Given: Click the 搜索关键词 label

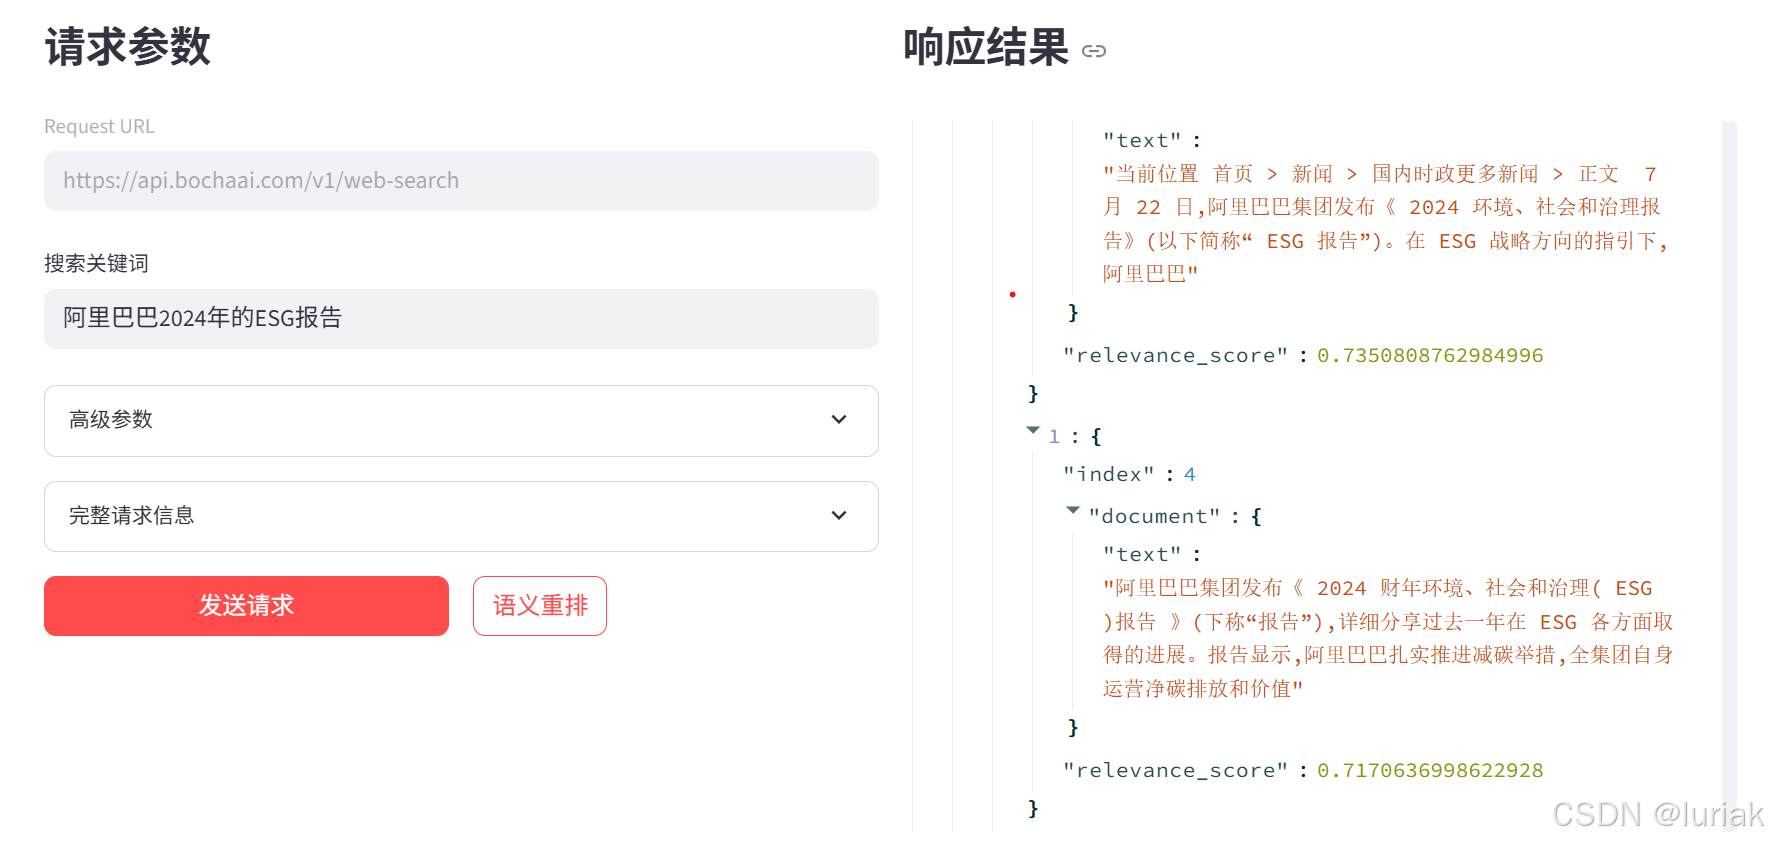Looking at the screenshot, I should [96, 264].
